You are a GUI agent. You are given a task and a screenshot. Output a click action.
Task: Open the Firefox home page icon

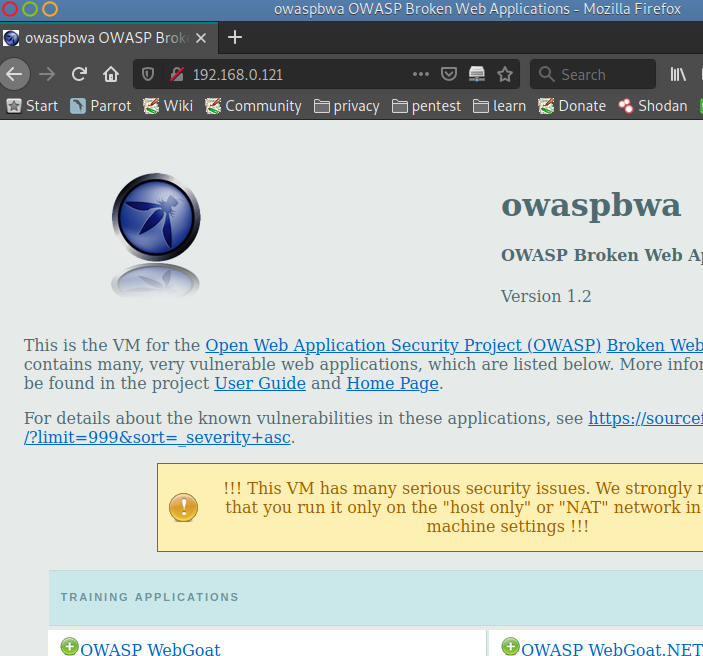[x=111, y=74]
